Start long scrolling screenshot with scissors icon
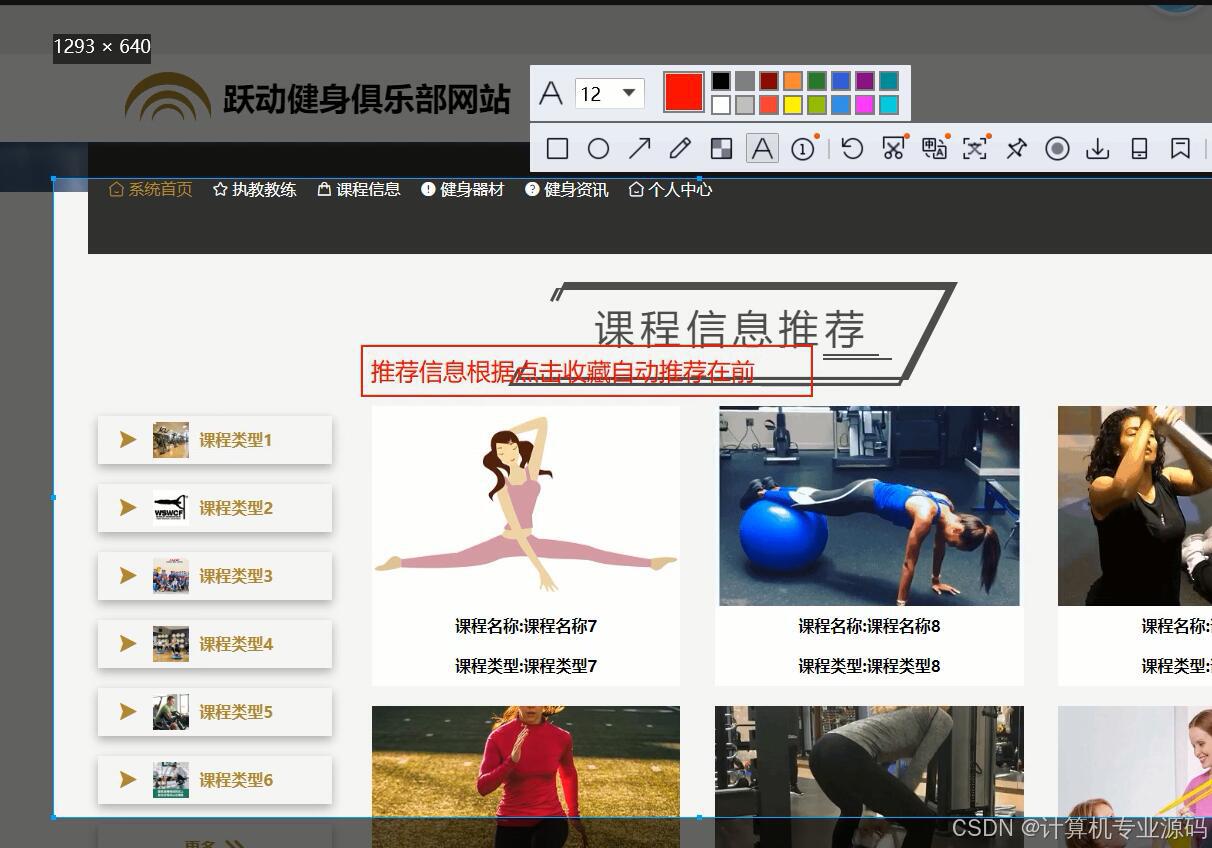This screenshot has width=1212, height=848. (893, 149)
